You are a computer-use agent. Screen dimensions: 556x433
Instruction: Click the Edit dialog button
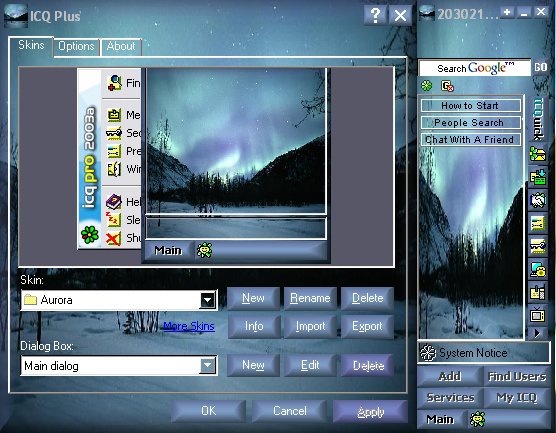point(310,365)
